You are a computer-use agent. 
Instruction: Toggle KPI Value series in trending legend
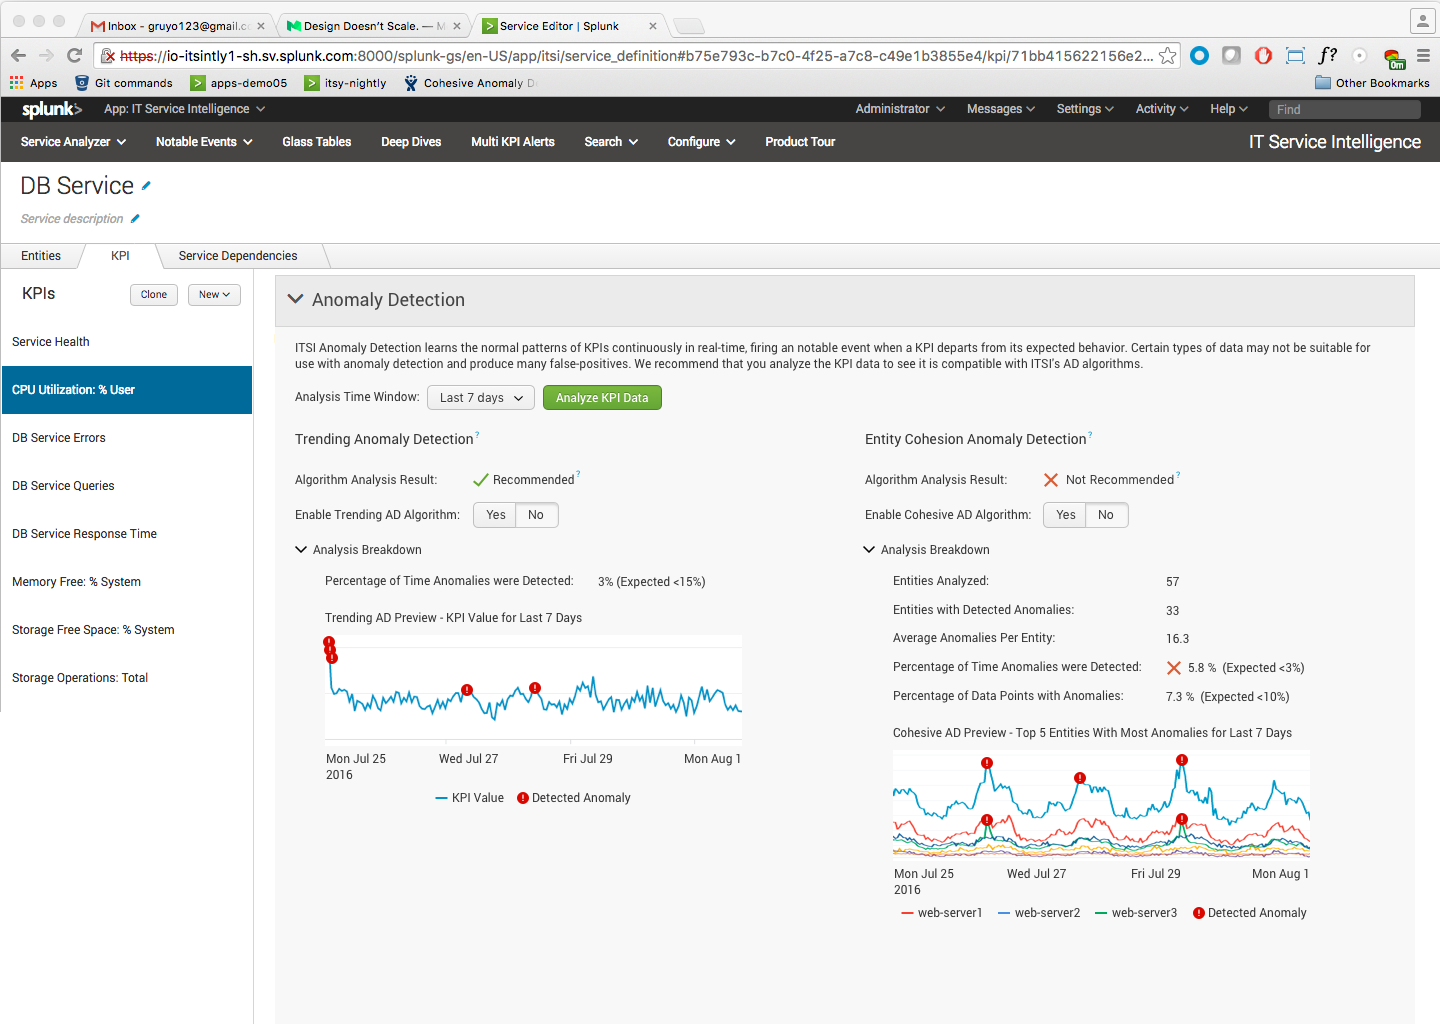pos(470,798)
